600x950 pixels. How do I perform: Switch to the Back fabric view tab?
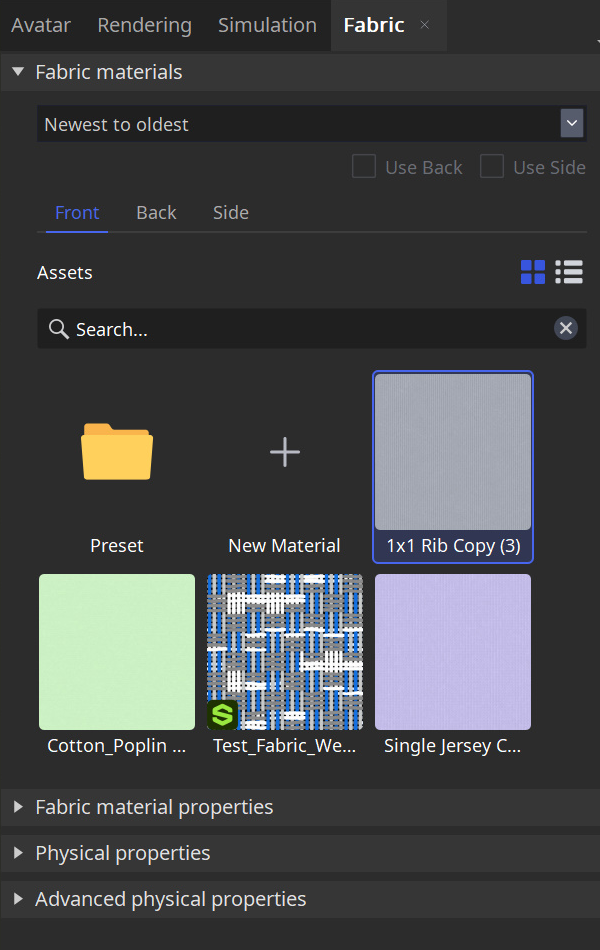(x=155, y=212)
